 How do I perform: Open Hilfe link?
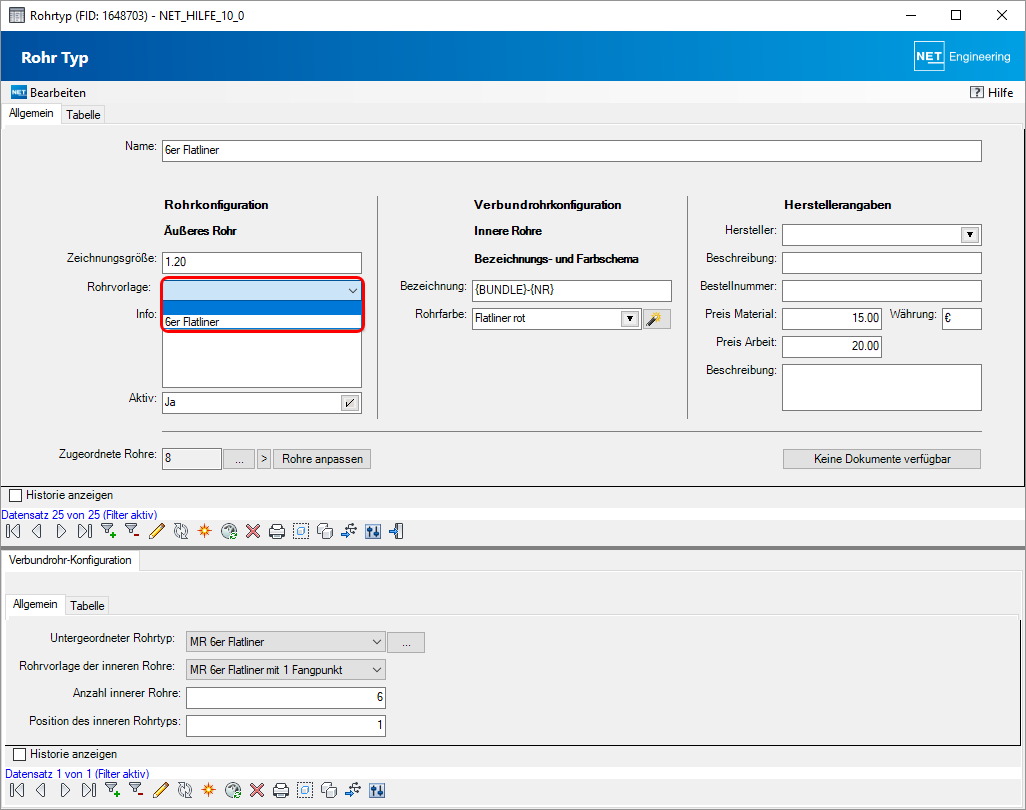(991, 93)
